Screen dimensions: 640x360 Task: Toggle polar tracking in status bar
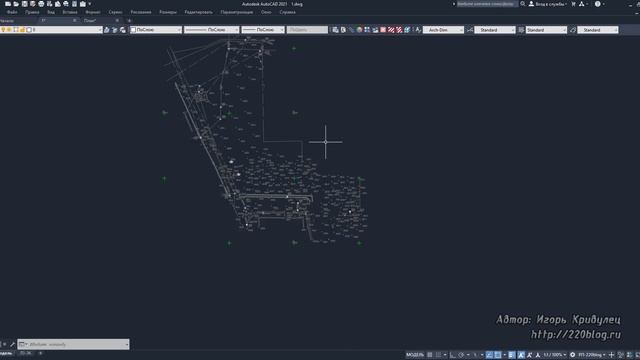click(x=461, y=355)
